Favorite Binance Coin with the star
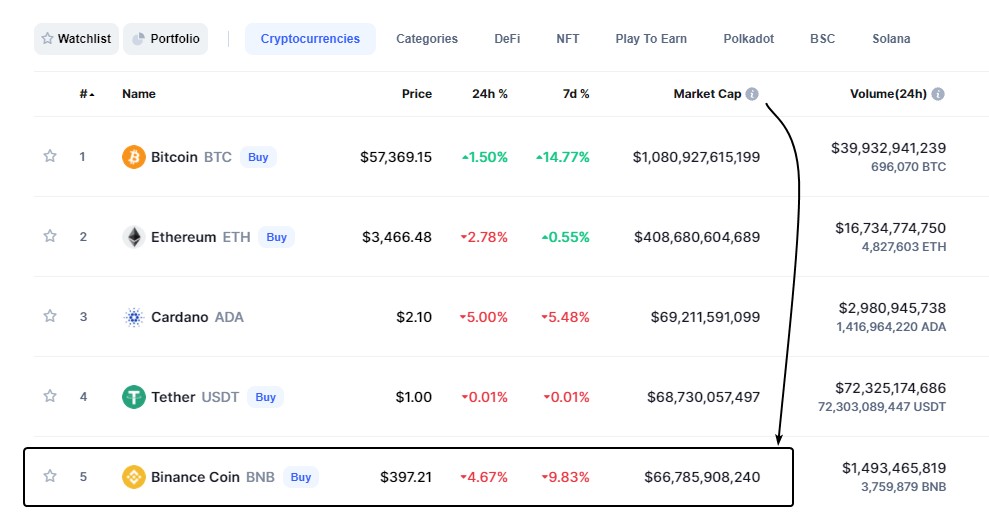 [49, 477]
